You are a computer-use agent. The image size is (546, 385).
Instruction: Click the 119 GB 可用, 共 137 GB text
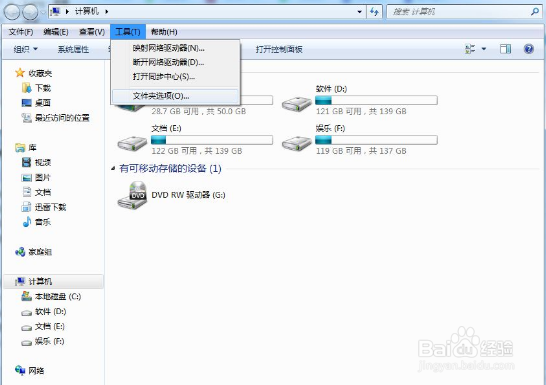tap(361, 151)
